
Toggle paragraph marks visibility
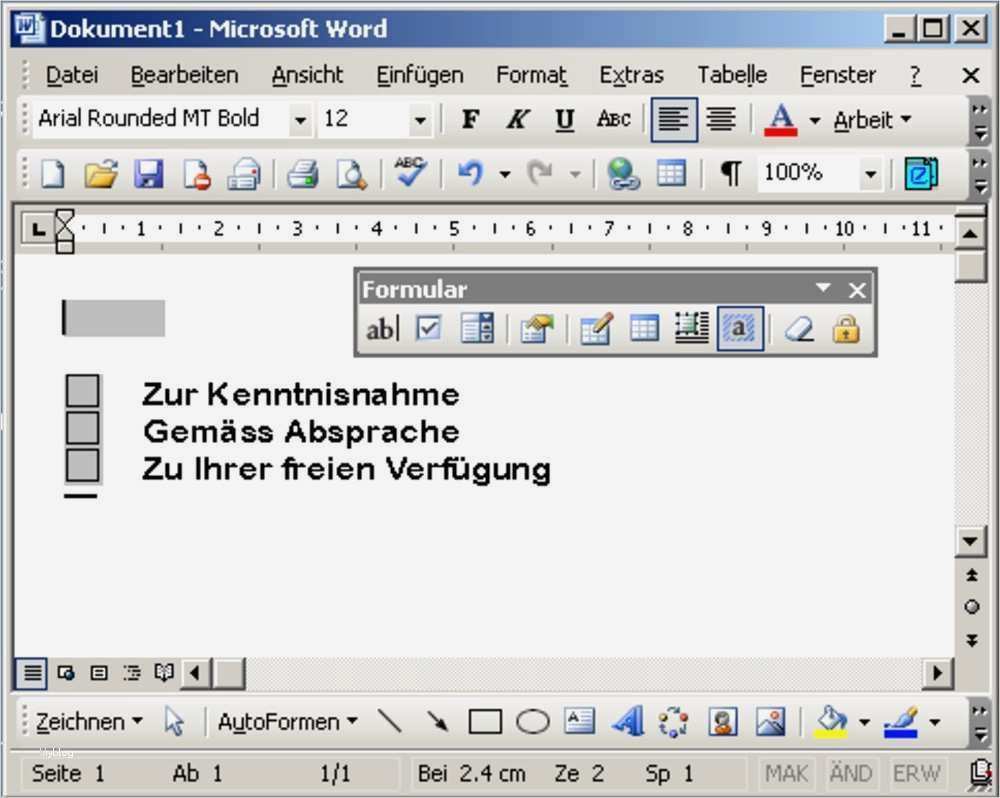(730, 172)
